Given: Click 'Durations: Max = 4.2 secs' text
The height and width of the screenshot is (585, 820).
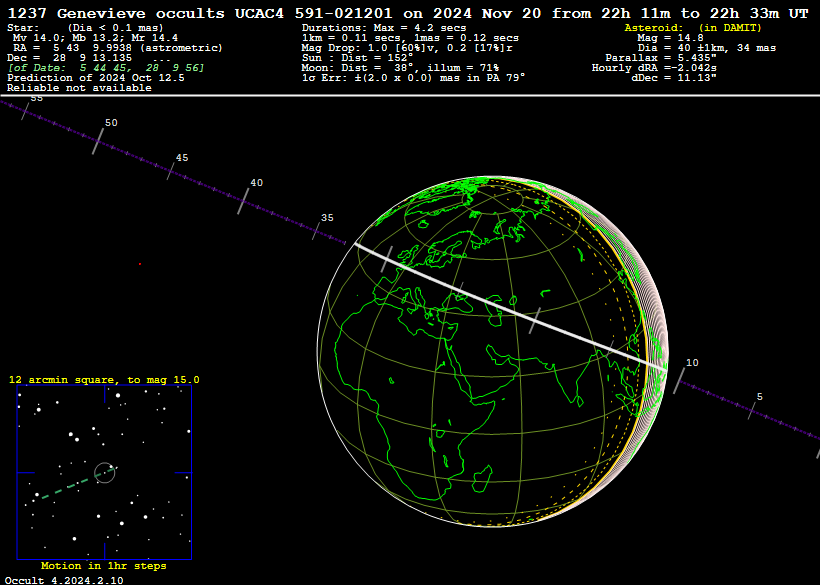Looking at the screenshot, I should (384, 28).
